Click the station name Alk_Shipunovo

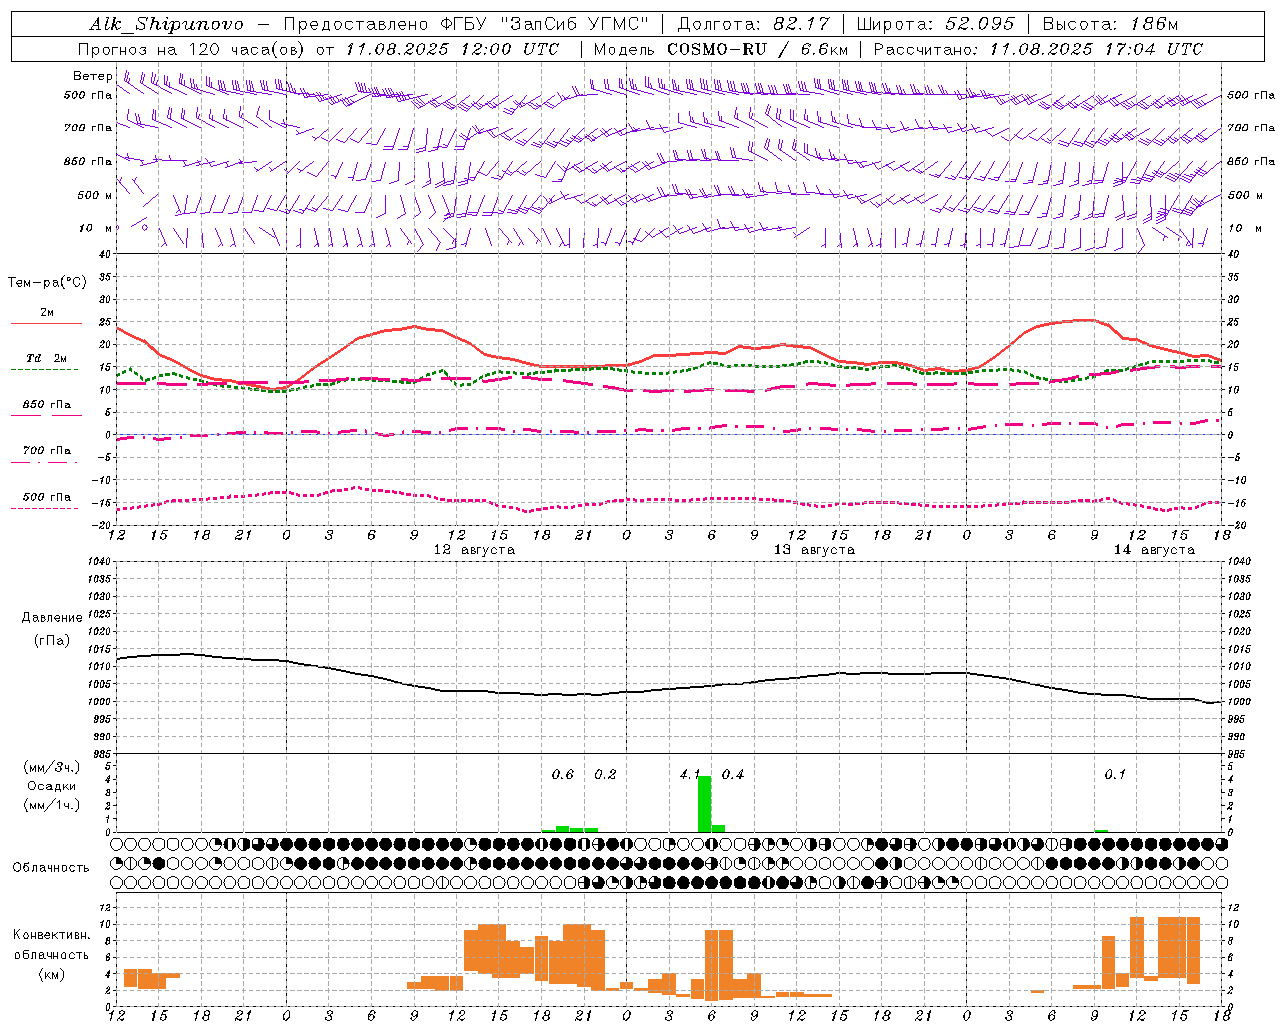click(166, 24)
